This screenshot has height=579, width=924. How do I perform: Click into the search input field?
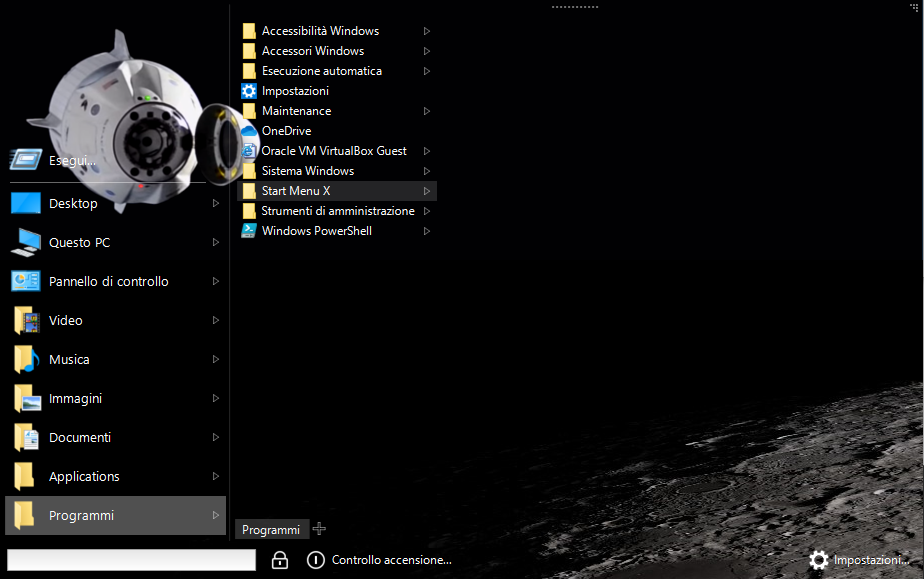[x=131, y=560]
